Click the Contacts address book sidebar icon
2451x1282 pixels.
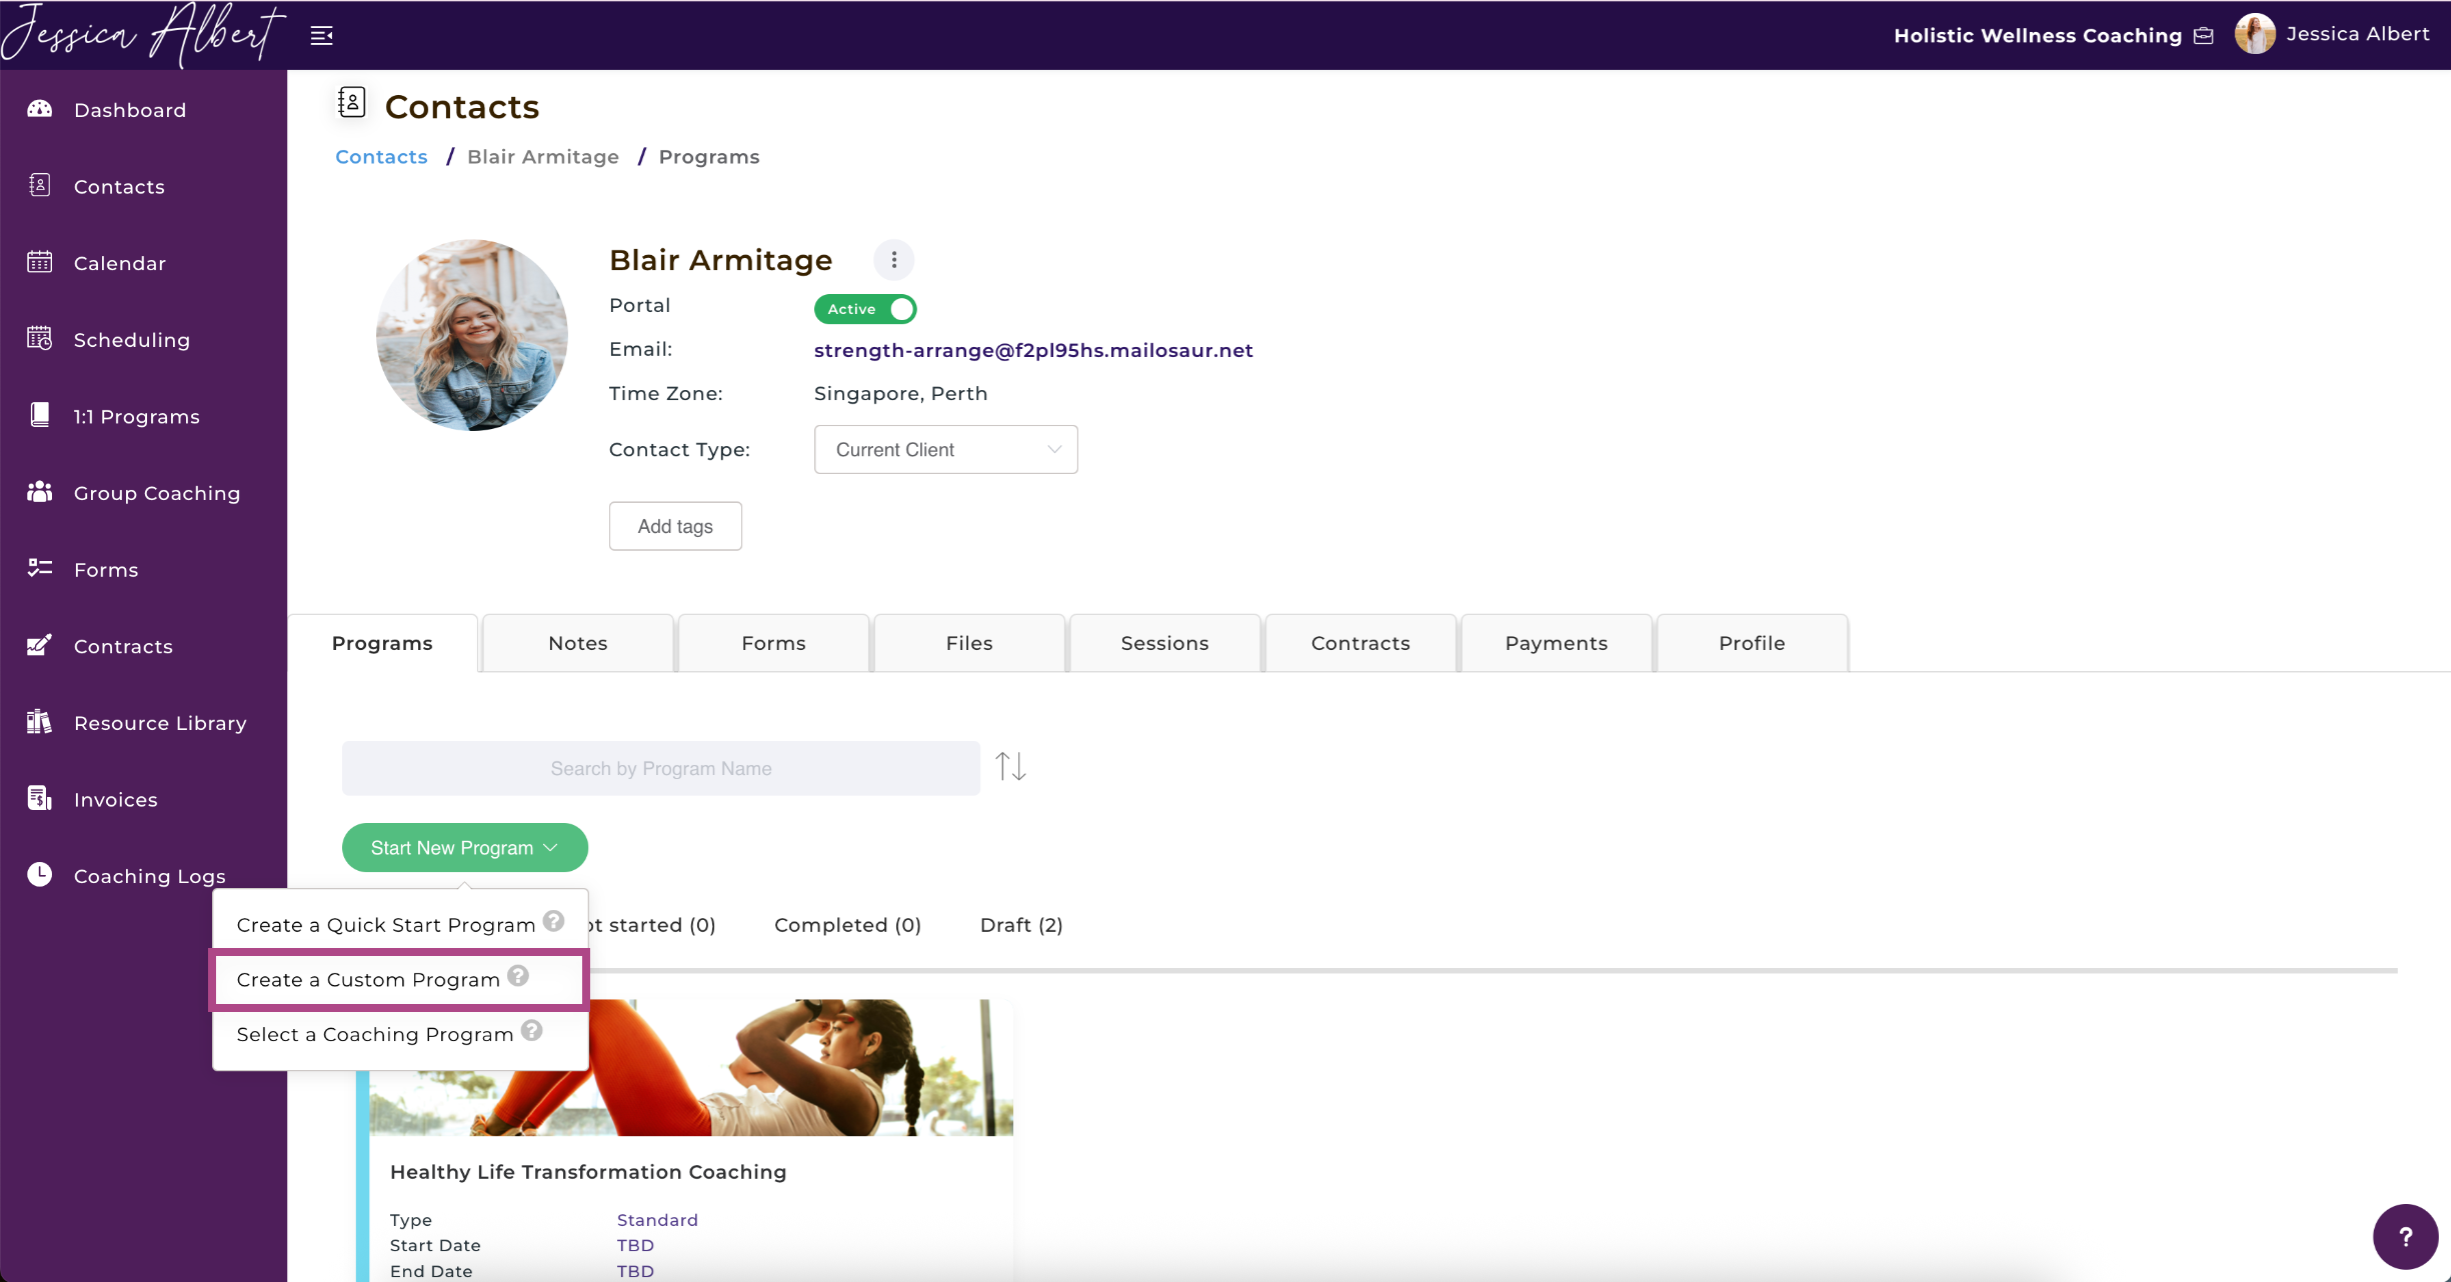39,185
